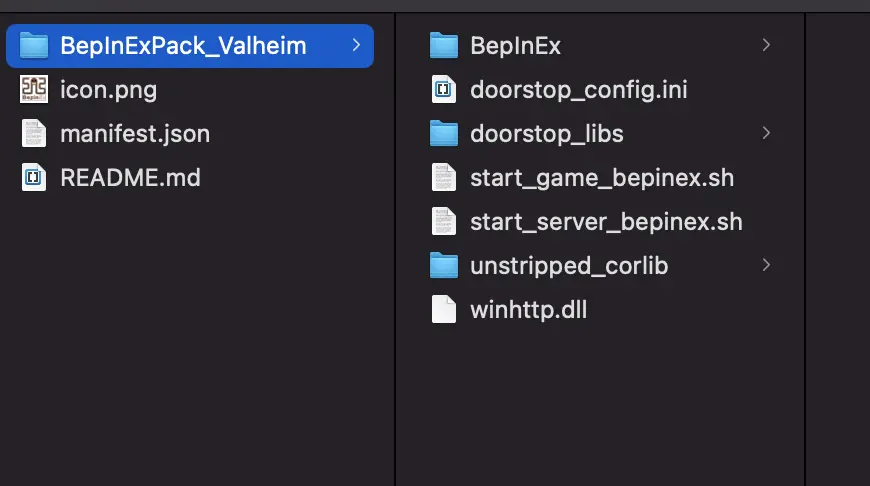Click the column divider between the file panes

[395, 250]
